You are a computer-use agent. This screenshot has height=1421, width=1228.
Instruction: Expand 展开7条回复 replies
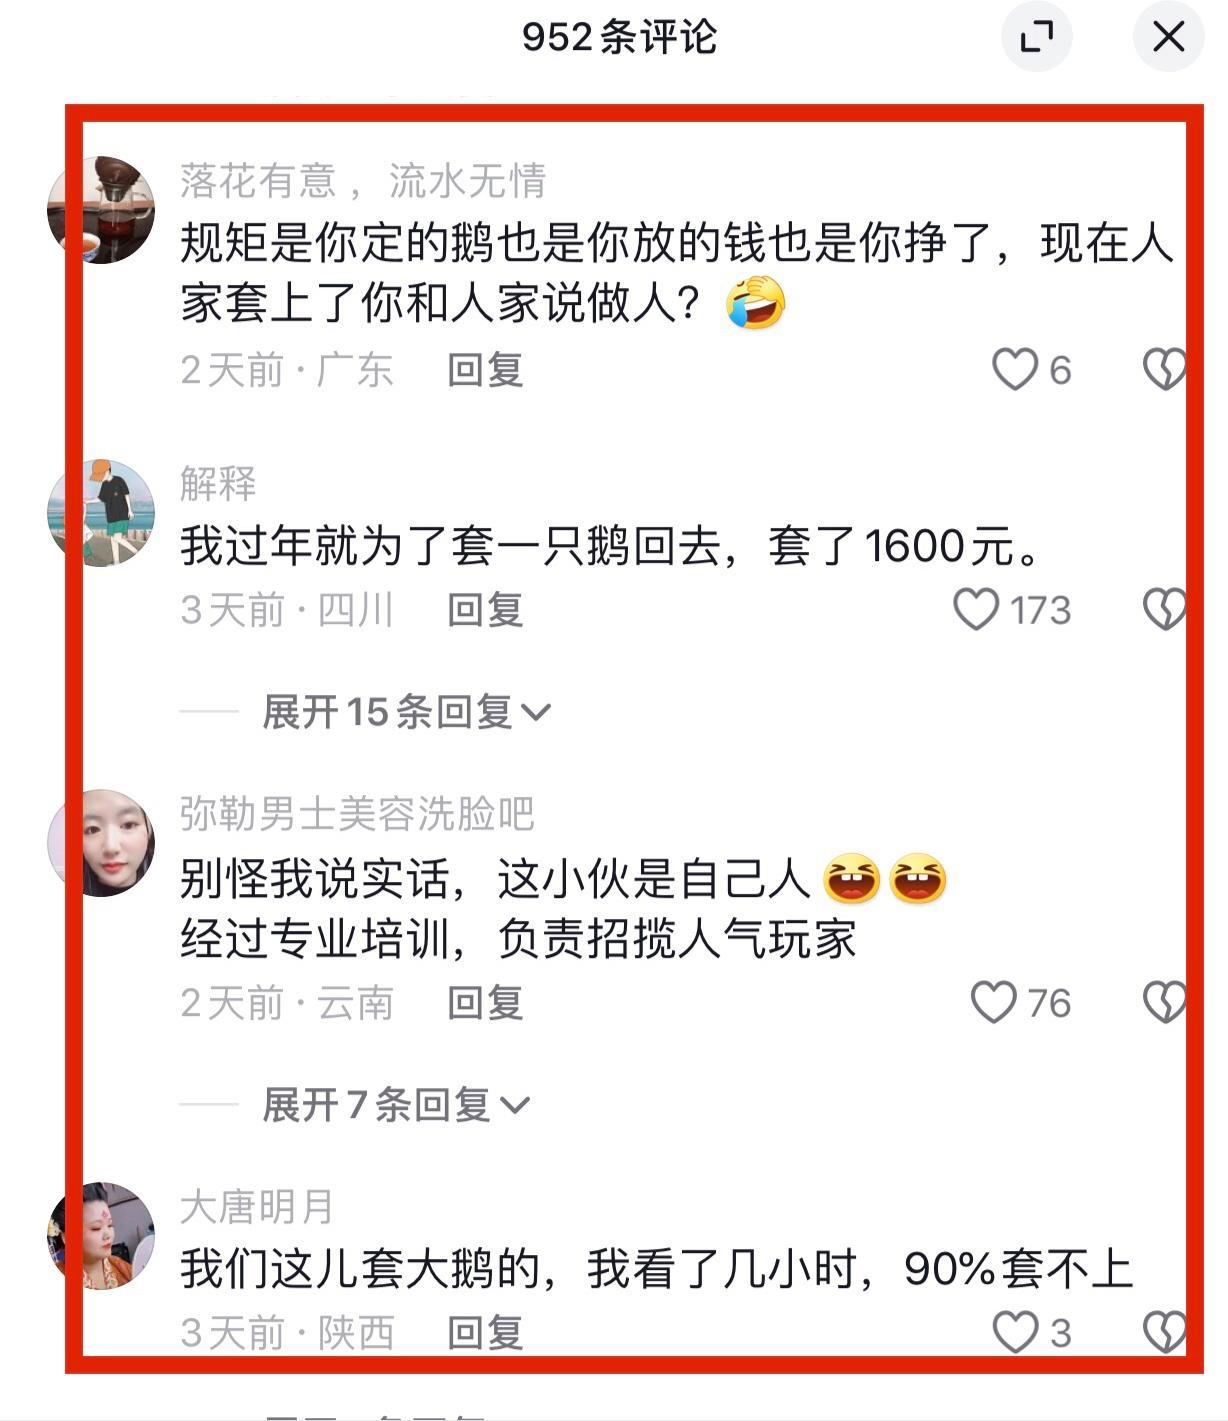[x=396, y=1105]
